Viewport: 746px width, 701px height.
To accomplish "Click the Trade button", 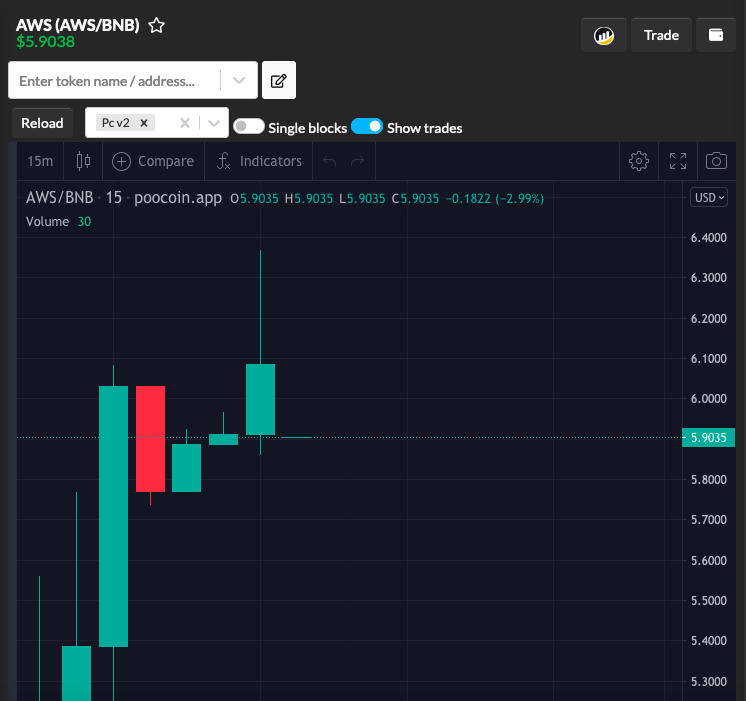I will (661, 35).
